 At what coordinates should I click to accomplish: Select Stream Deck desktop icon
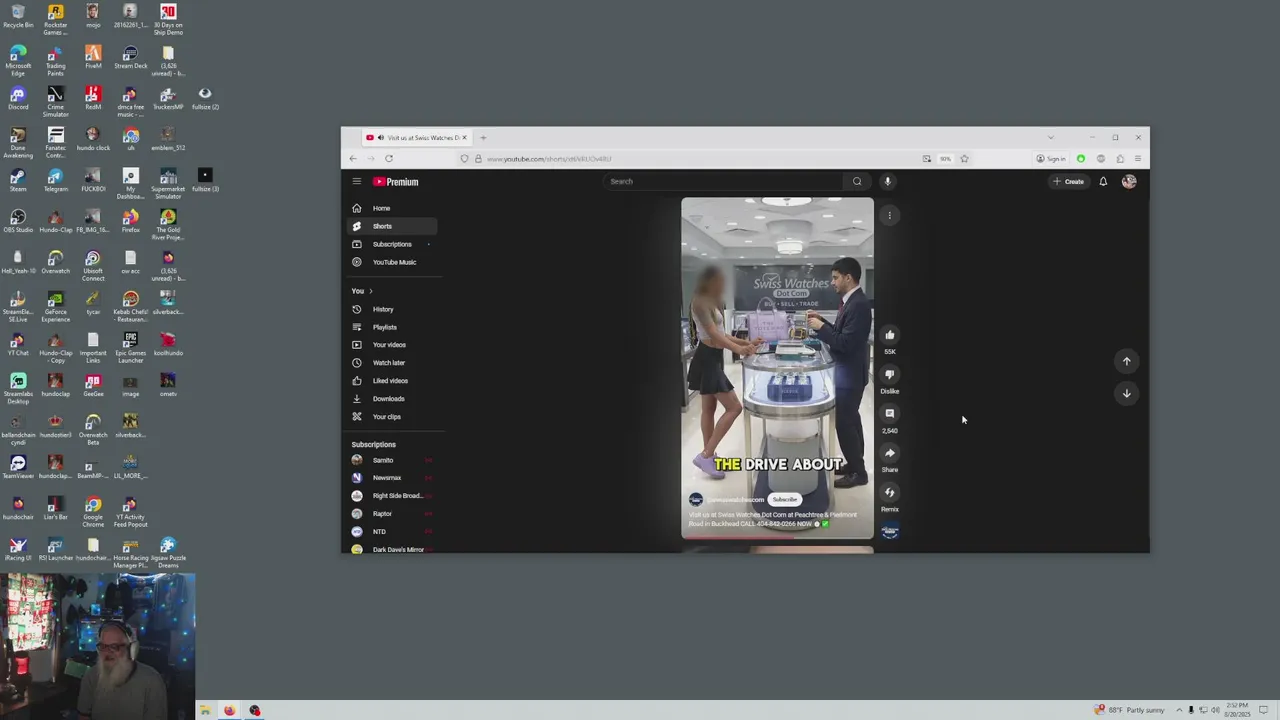click(x=130, y=57)
